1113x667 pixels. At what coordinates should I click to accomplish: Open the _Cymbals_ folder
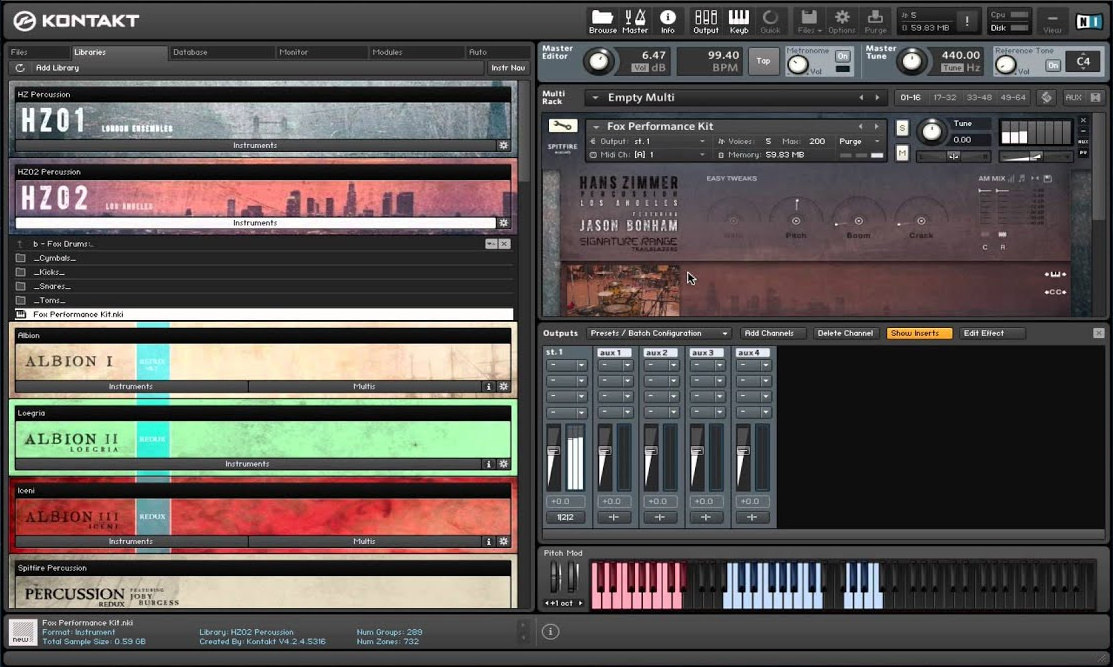[x=54, y=258]
